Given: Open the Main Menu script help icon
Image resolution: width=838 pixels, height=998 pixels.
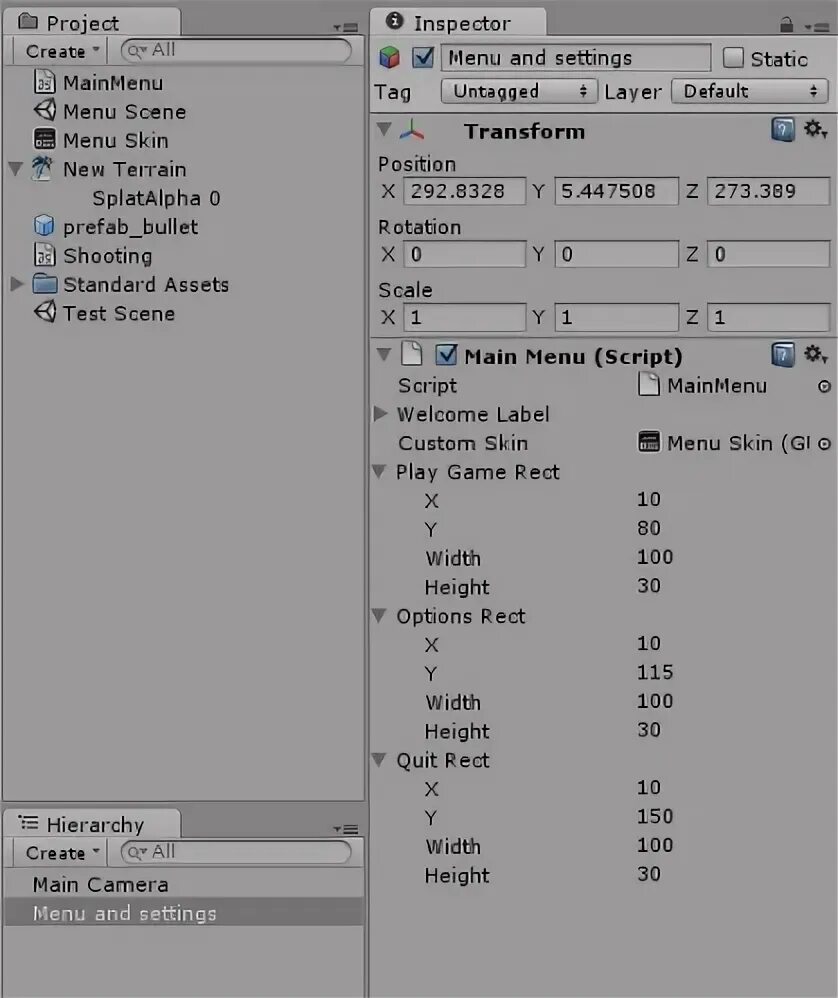Looking at the screenshot, I should [783, 355].
